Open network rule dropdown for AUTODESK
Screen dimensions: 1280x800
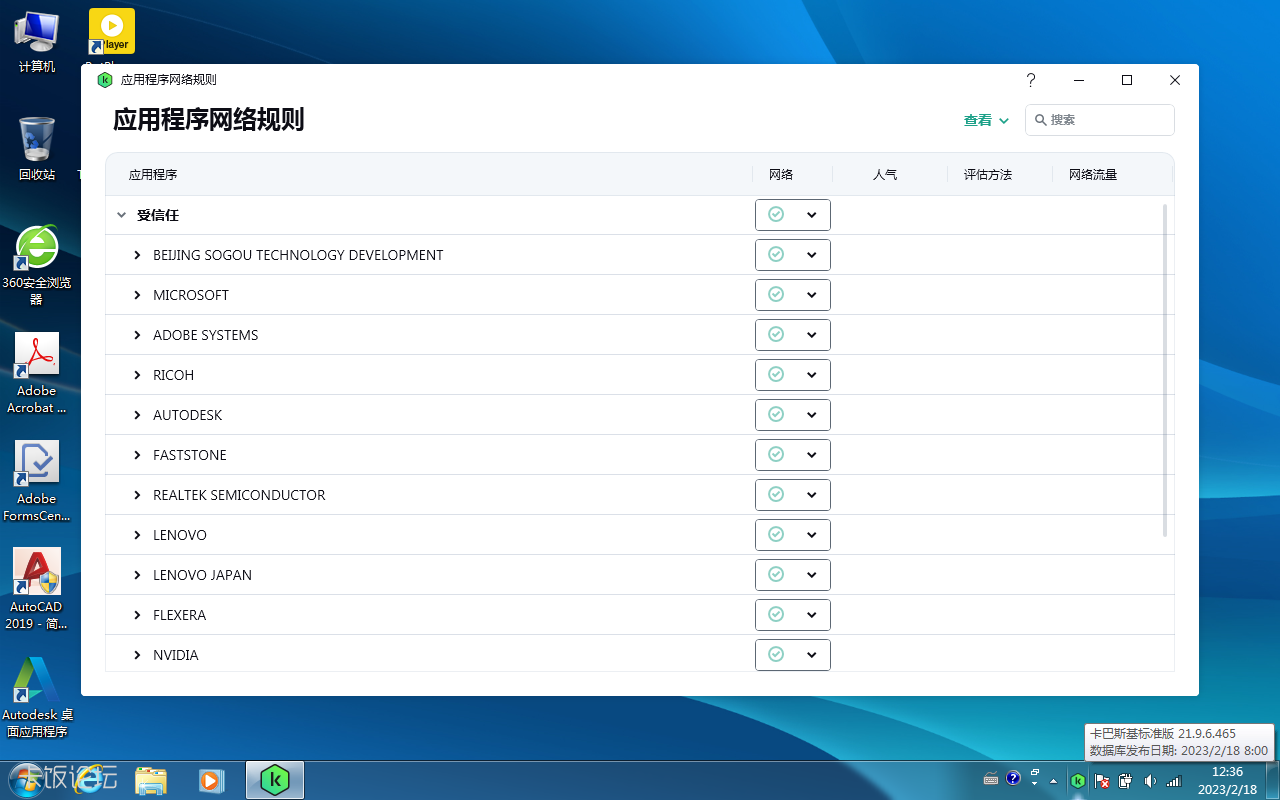click(793, 415)
